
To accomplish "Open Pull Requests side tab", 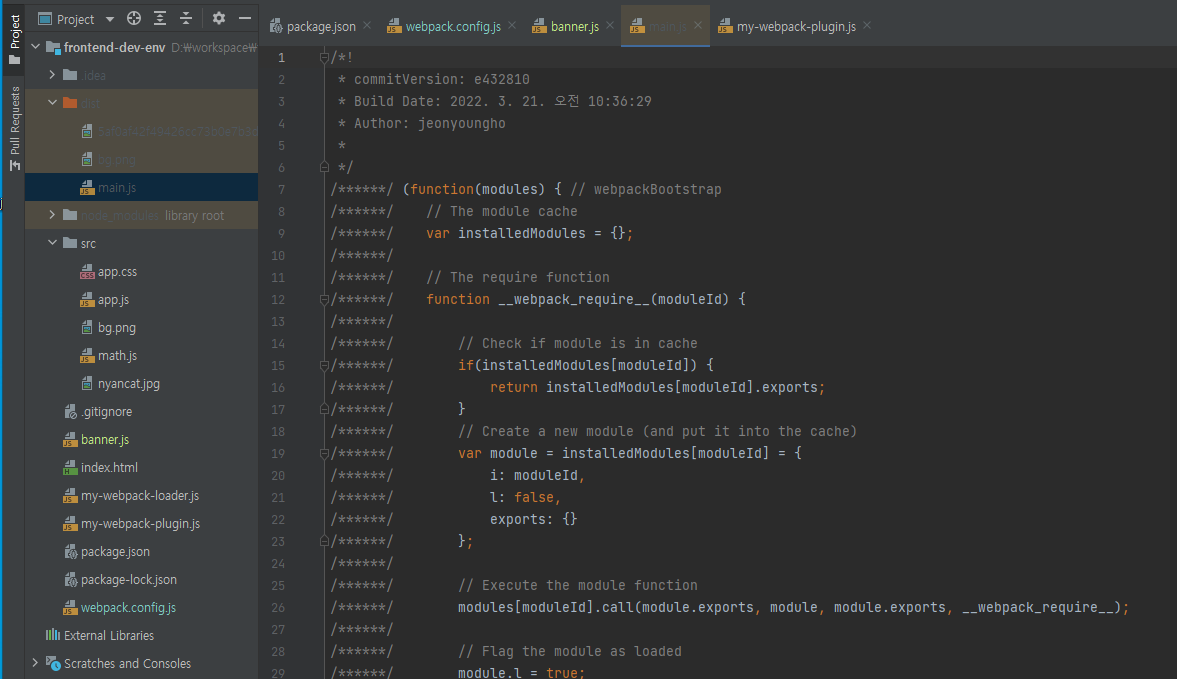I will pos(14,129).
